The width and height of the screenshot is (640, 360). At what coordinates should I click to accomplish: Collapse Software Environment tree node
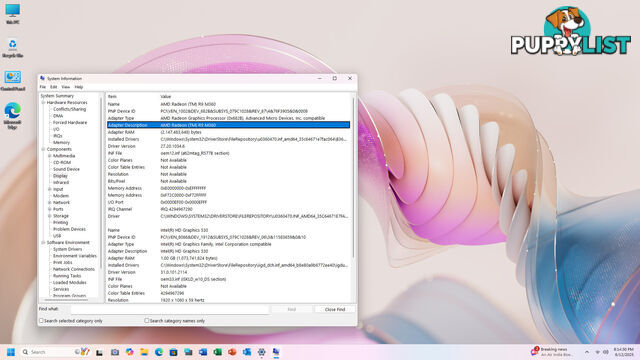pyautogui.click(x=43, y=242)
